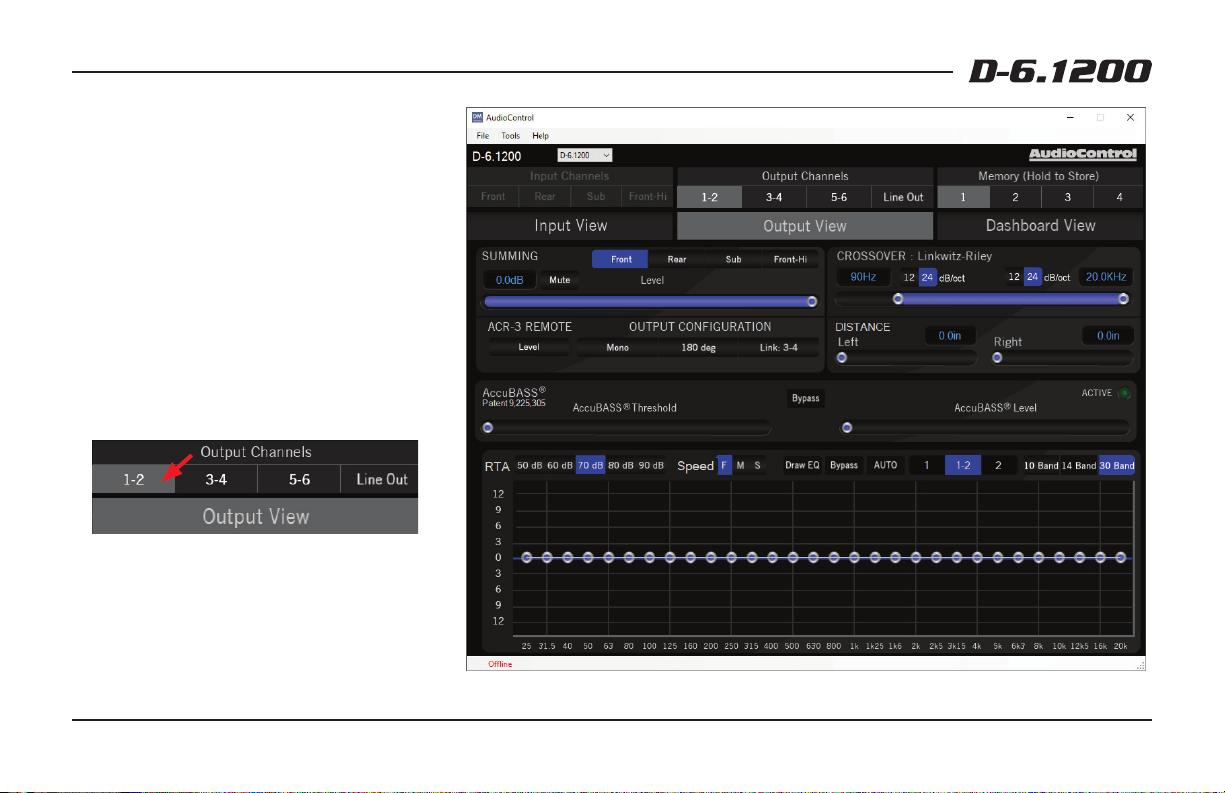Select low-pass 12 dB/oct slope
The width and height of the screenshot is (1225, 793).
(1014, 277)
